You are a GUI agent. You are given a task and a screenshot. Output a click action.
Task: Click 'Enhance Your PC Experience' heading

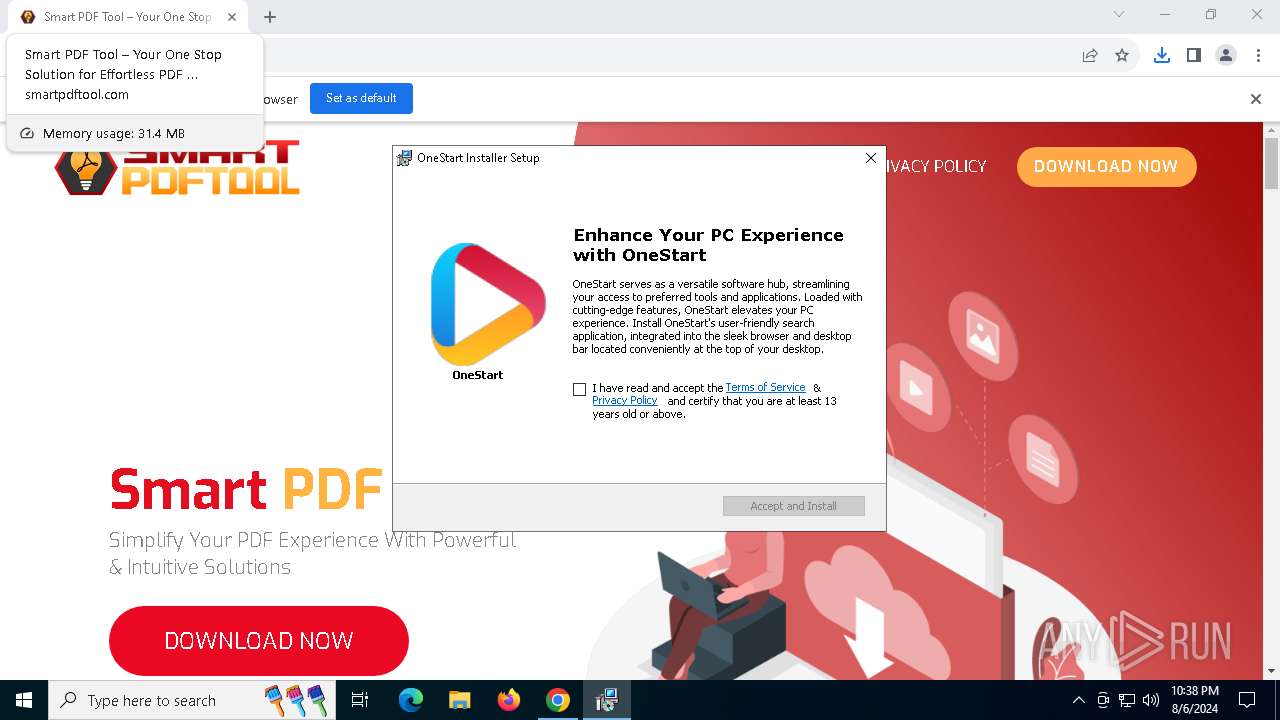[708, 245]
